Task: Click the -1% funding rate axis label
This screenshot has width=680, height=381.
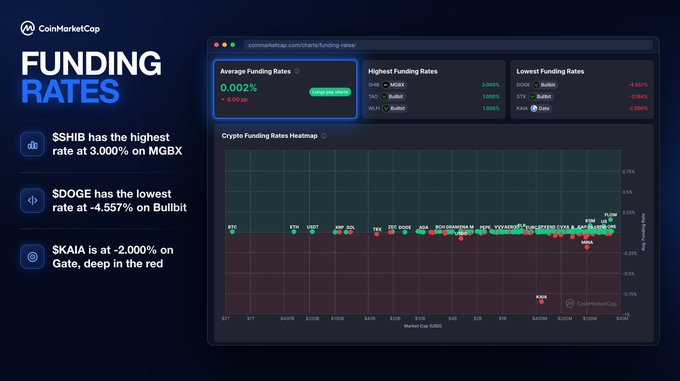Action: click(x=626, y=315)
